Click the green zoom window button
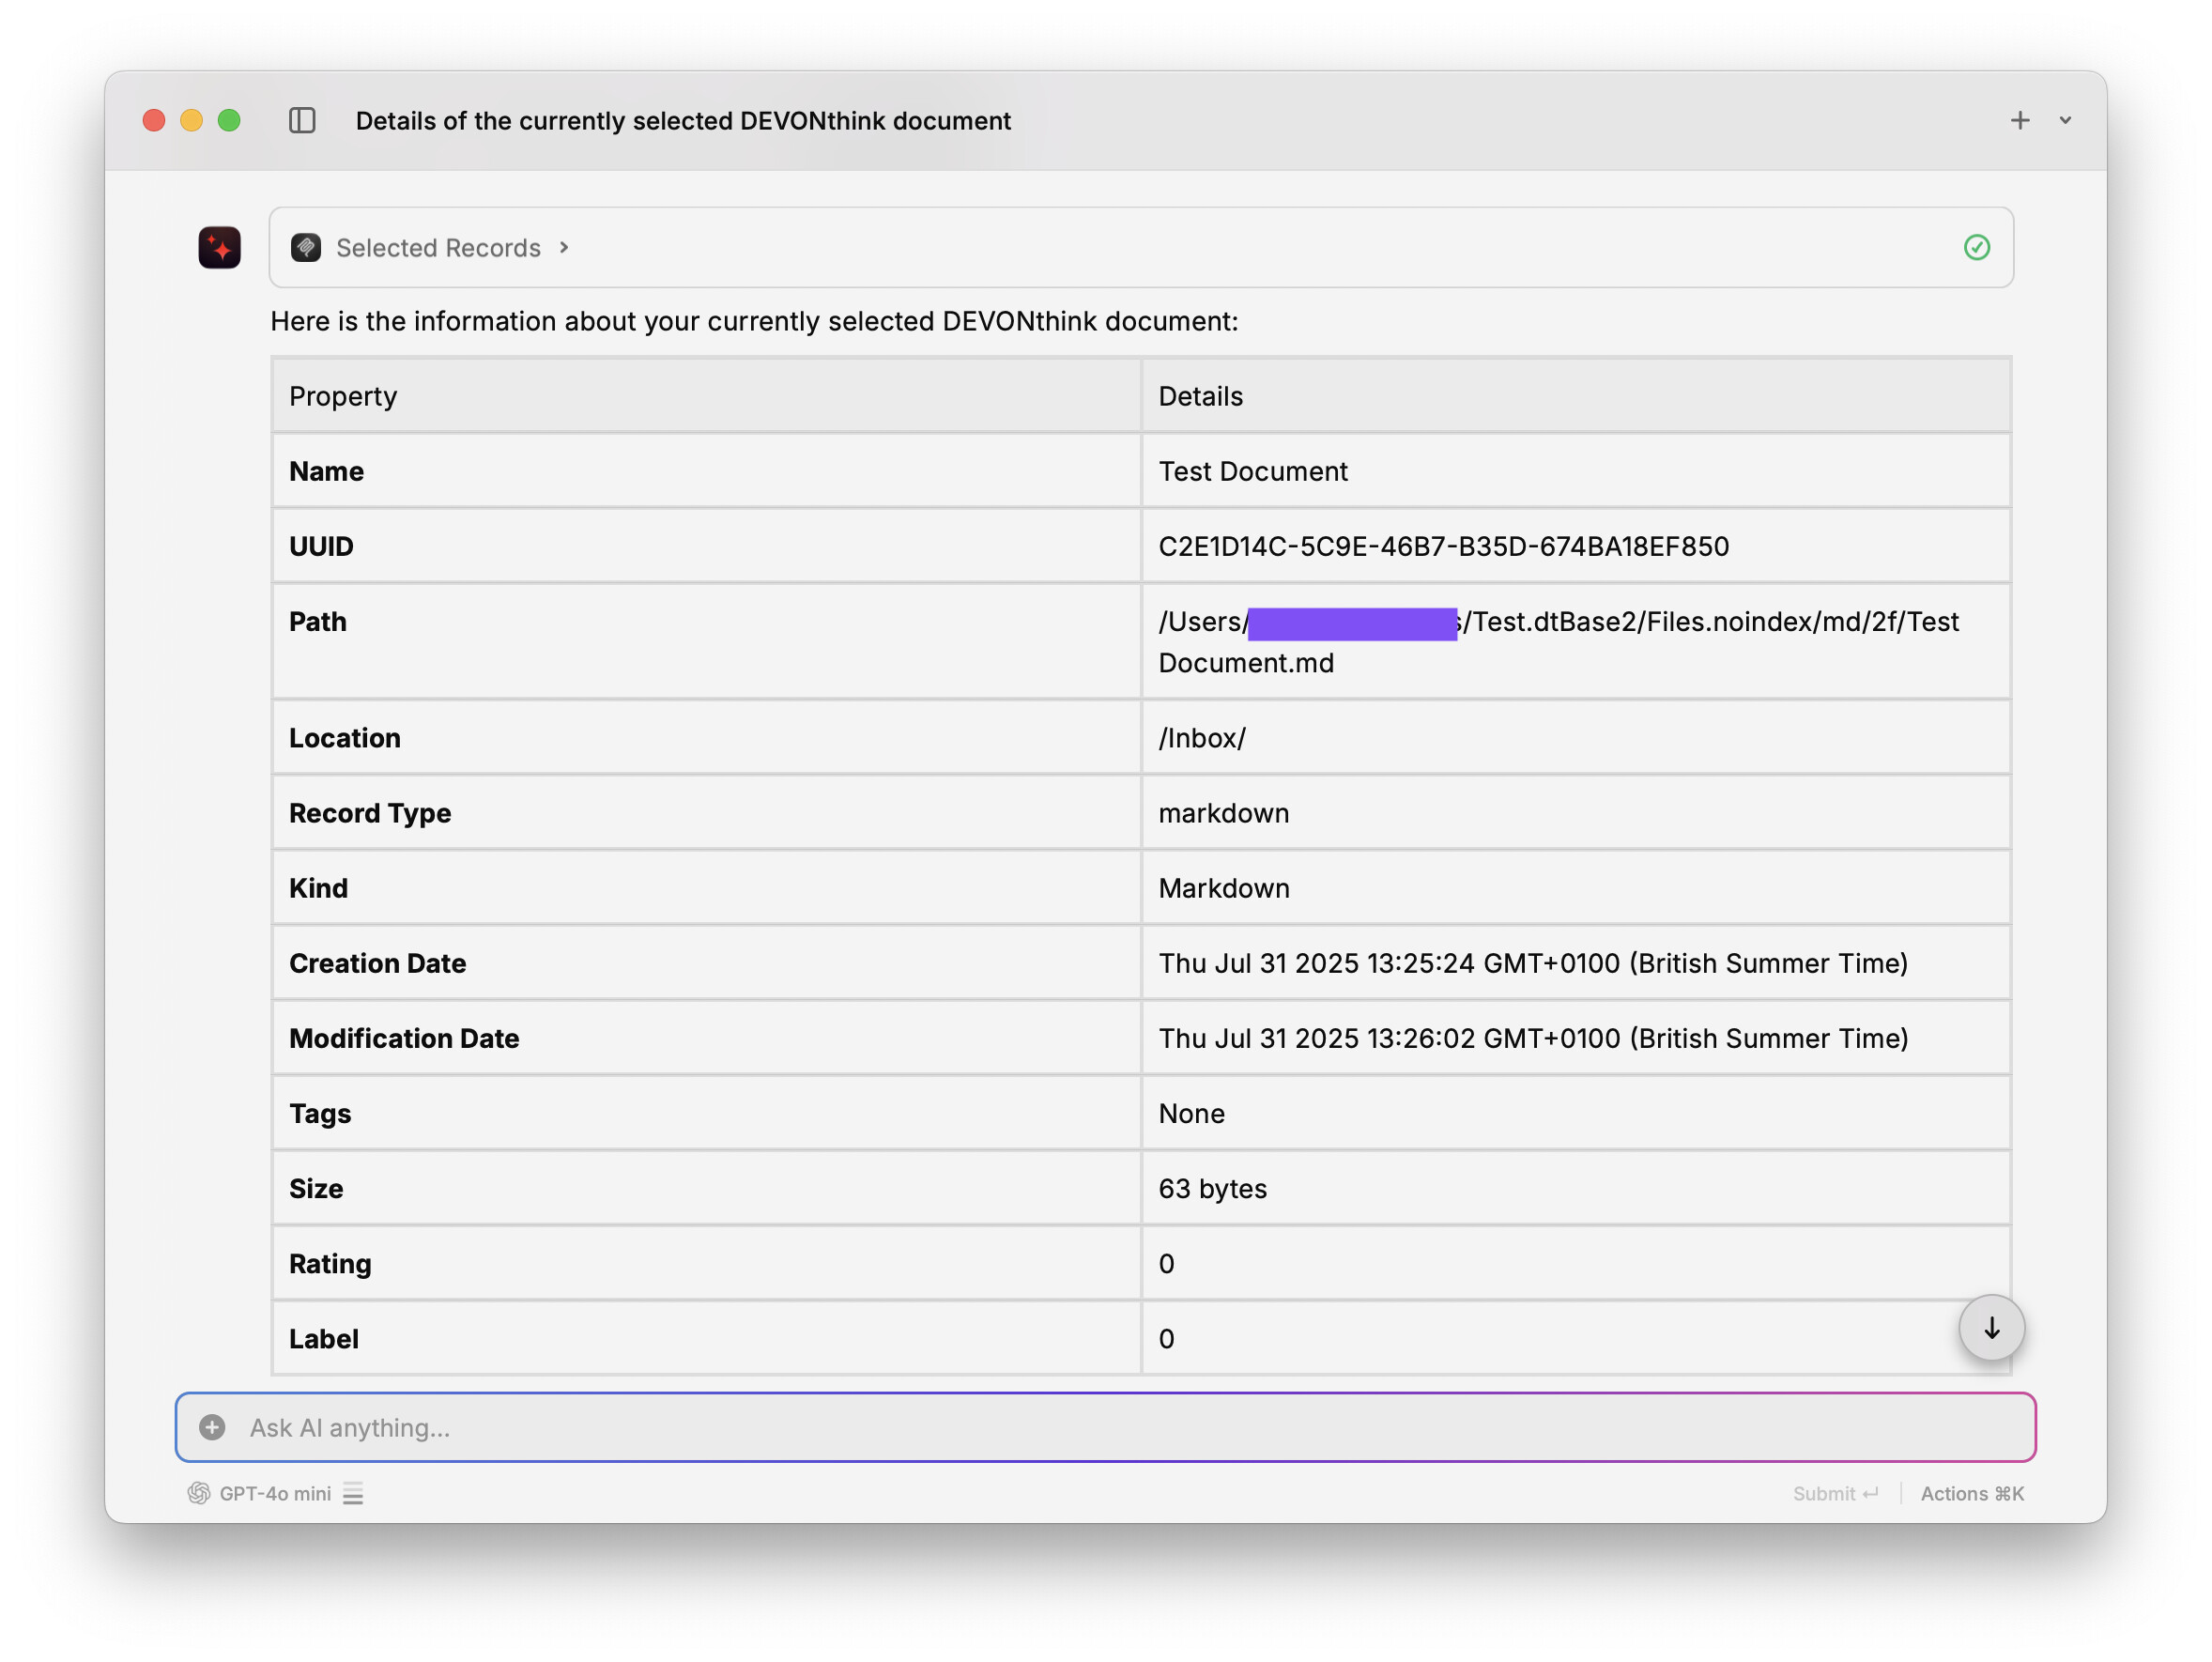This screenshot has width=2212, height=1662. click(x=229, y=121)
